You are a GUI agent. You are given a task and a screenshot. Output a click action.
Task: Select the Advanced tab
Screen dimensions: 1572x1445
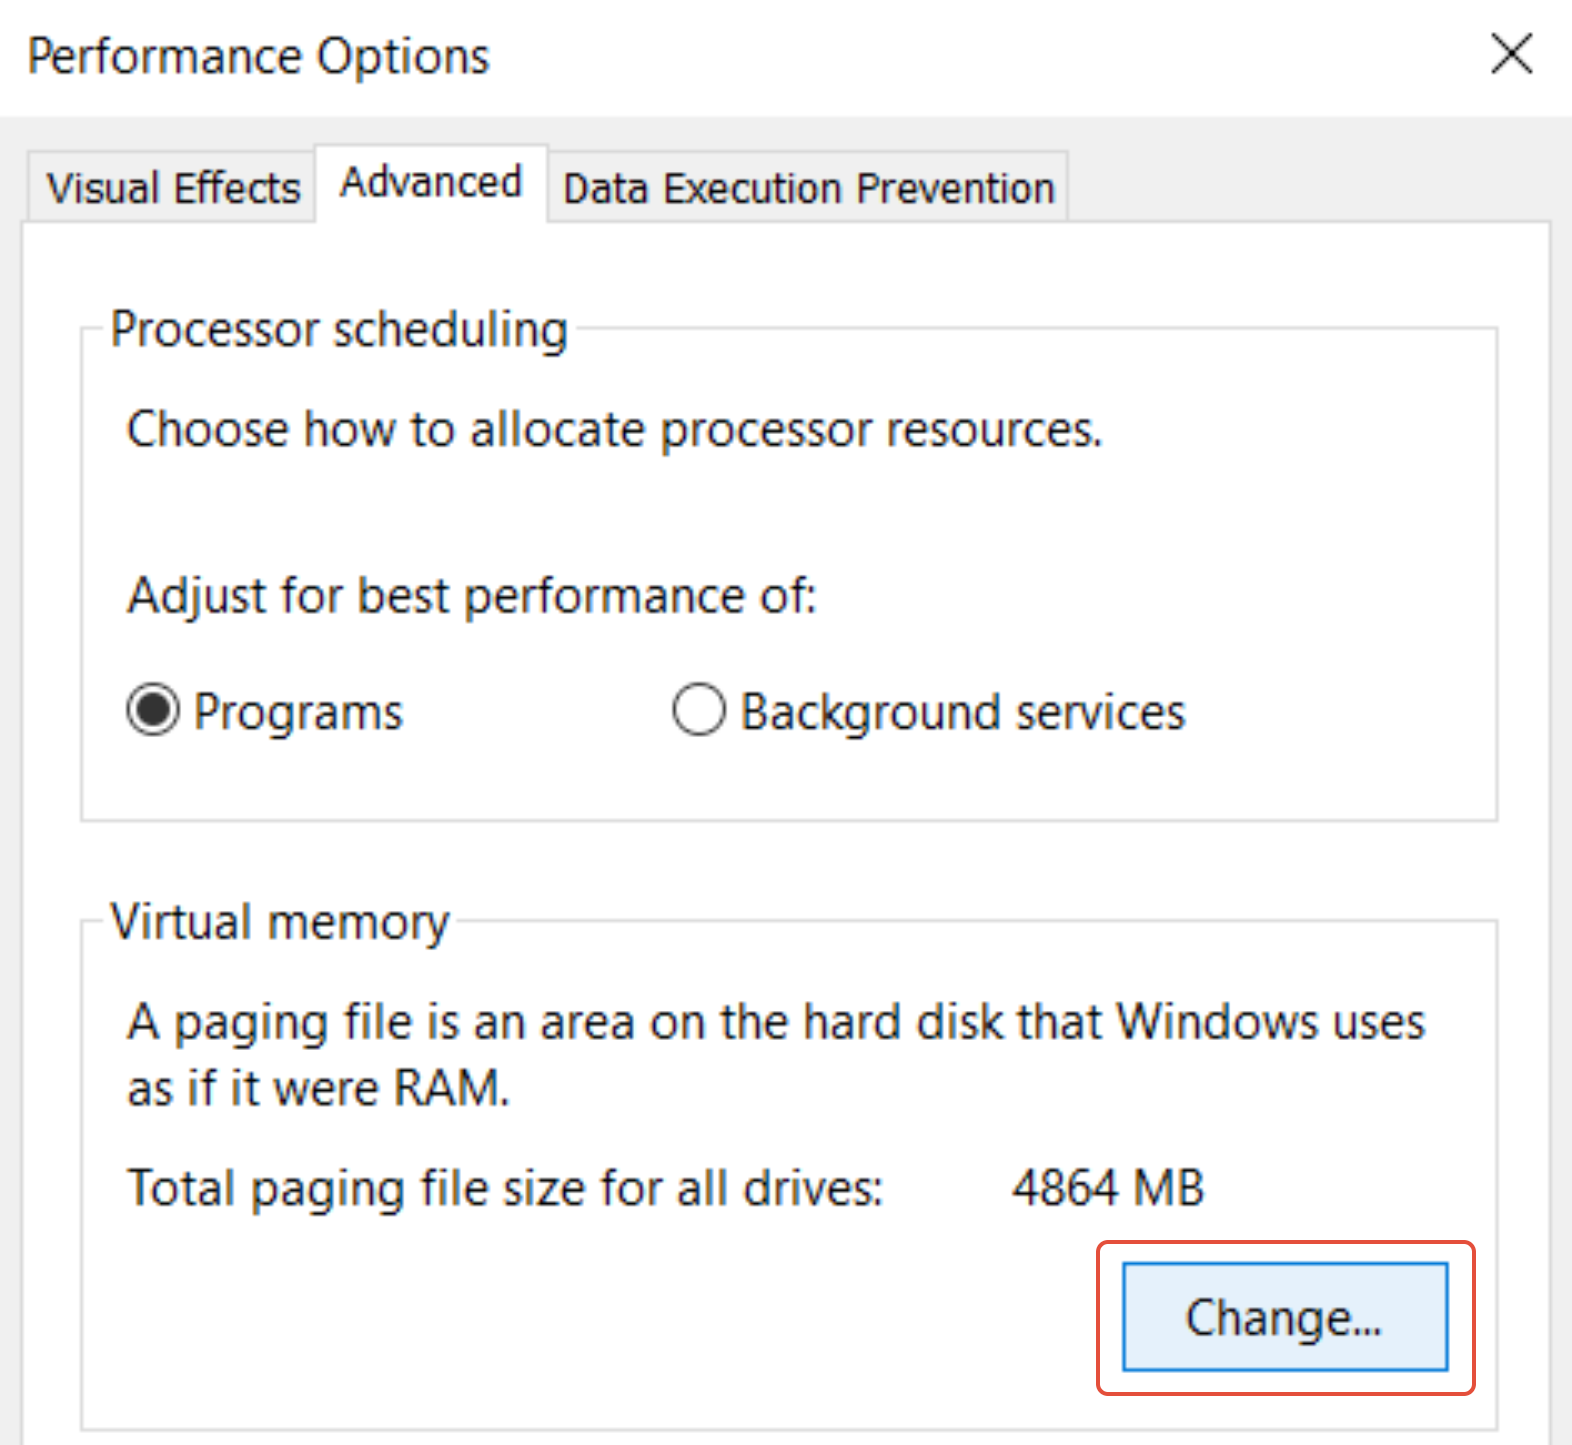tap(431, 183)
